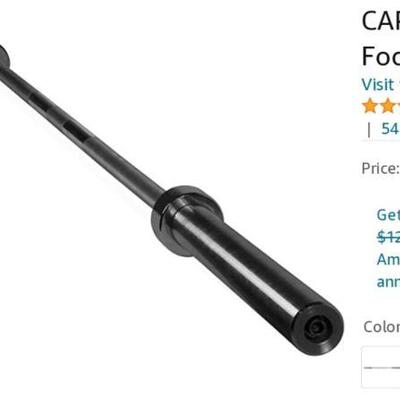
Task: Click the crossed-out "$12" price text
Action: click(x=389, y=237)
